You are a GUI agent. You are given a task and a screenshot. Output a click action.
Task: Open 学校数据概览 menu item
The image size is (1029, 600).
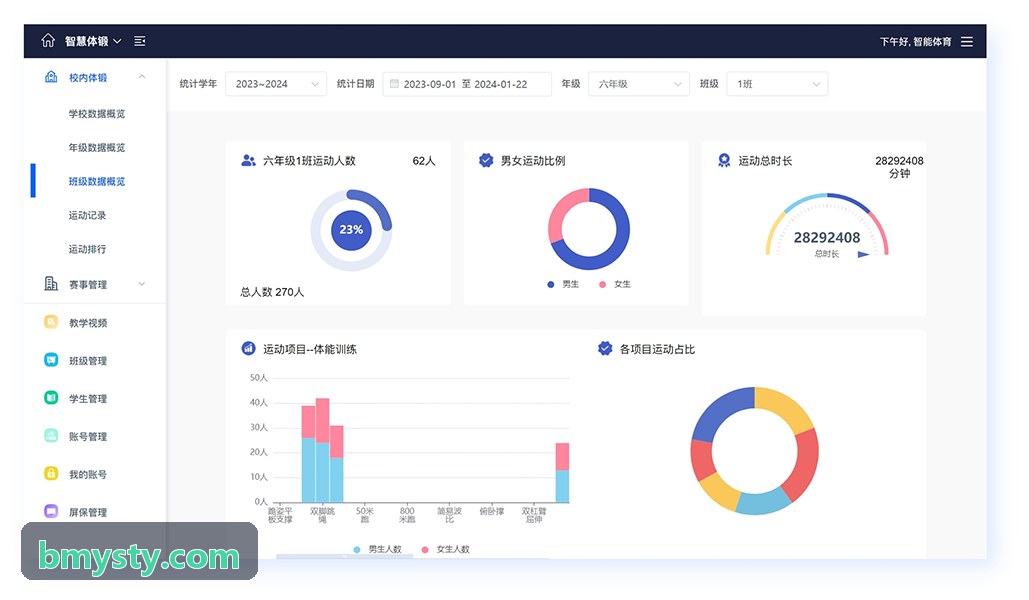[x=96, y=114]
